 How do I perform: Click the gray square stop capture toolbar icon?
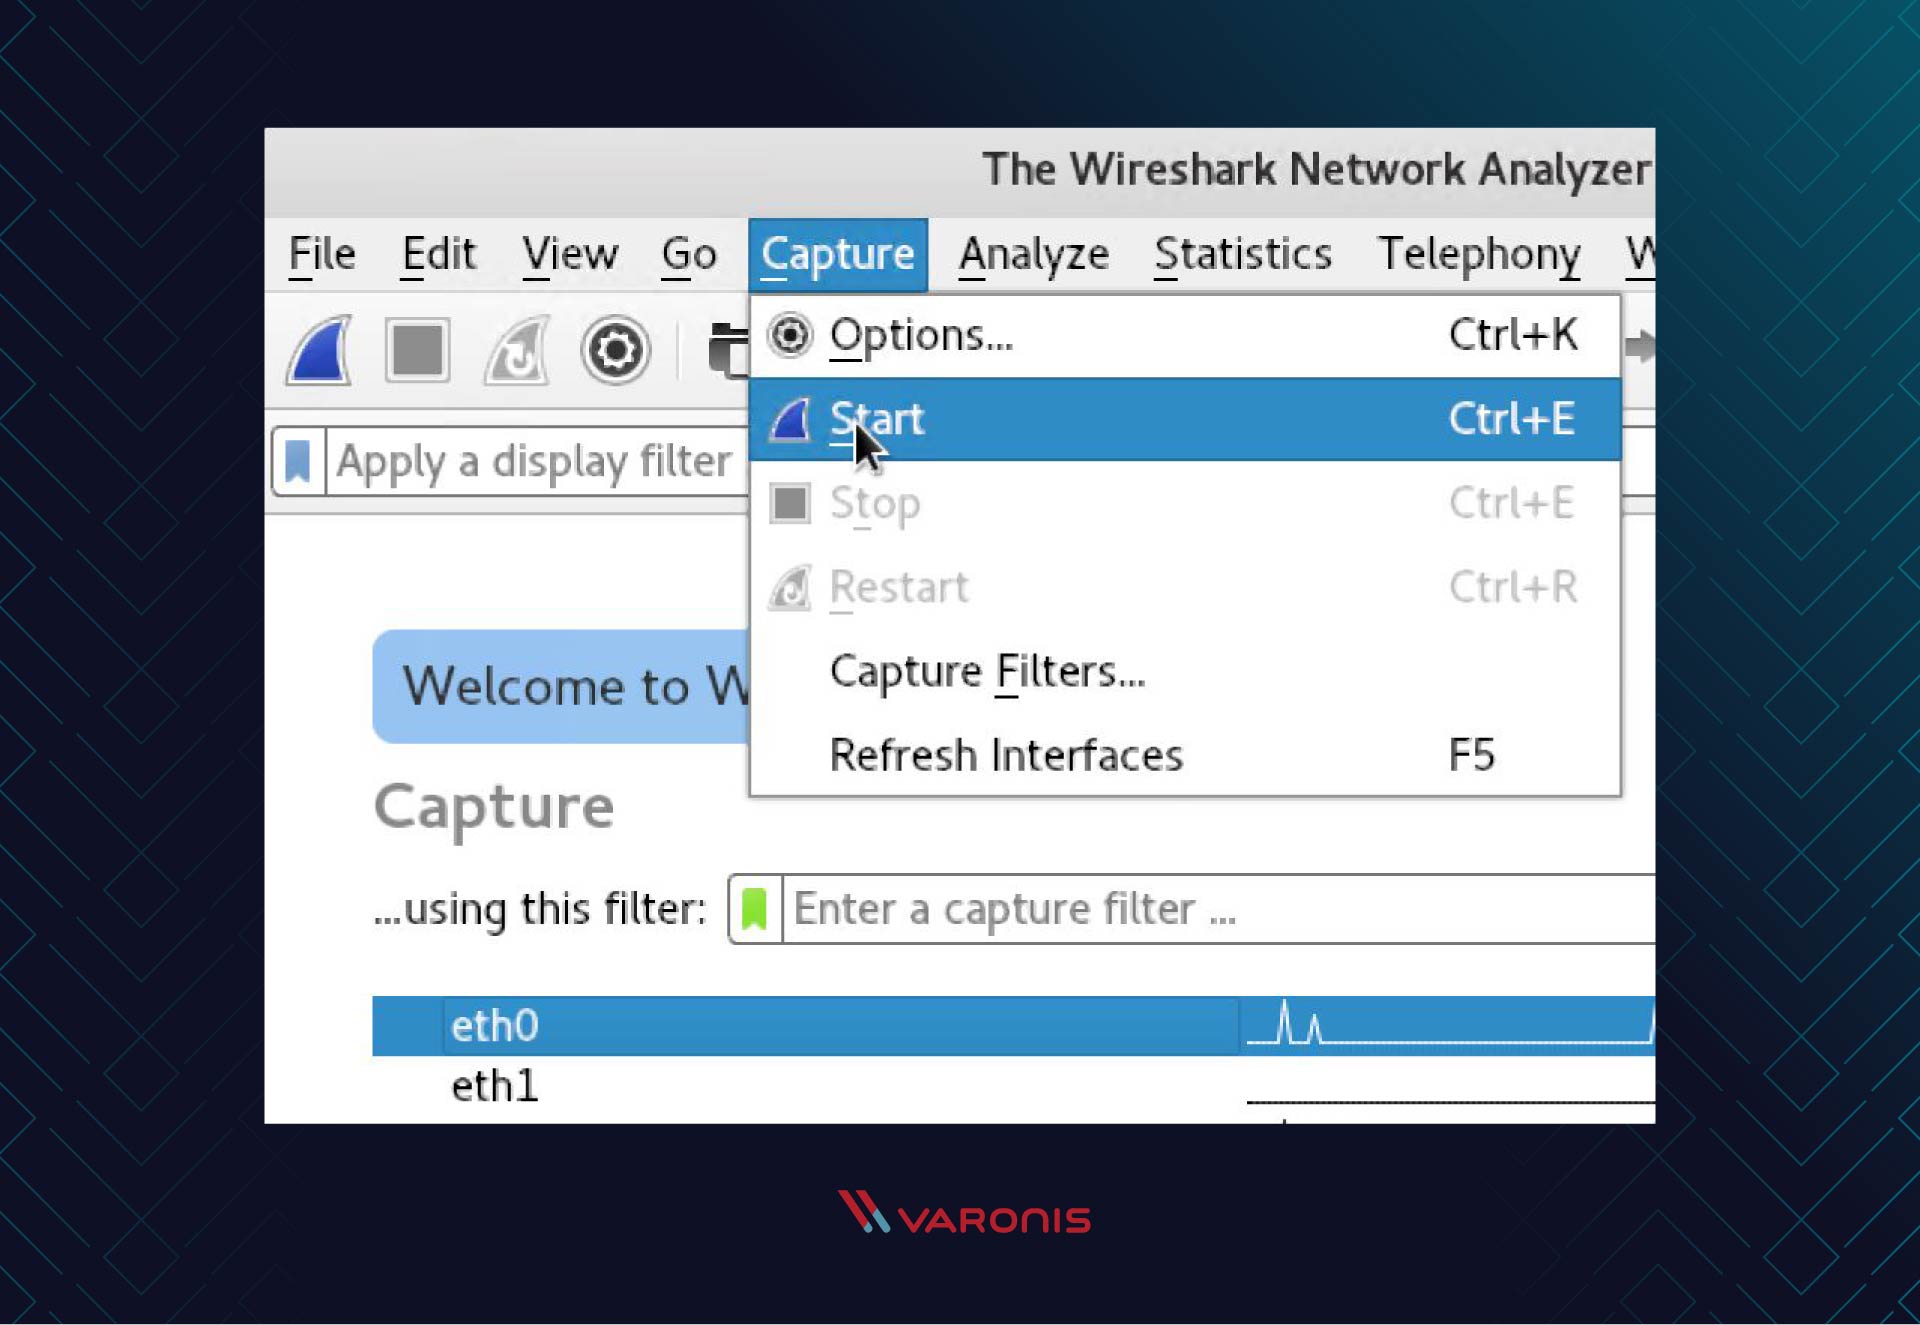point(417,350)
